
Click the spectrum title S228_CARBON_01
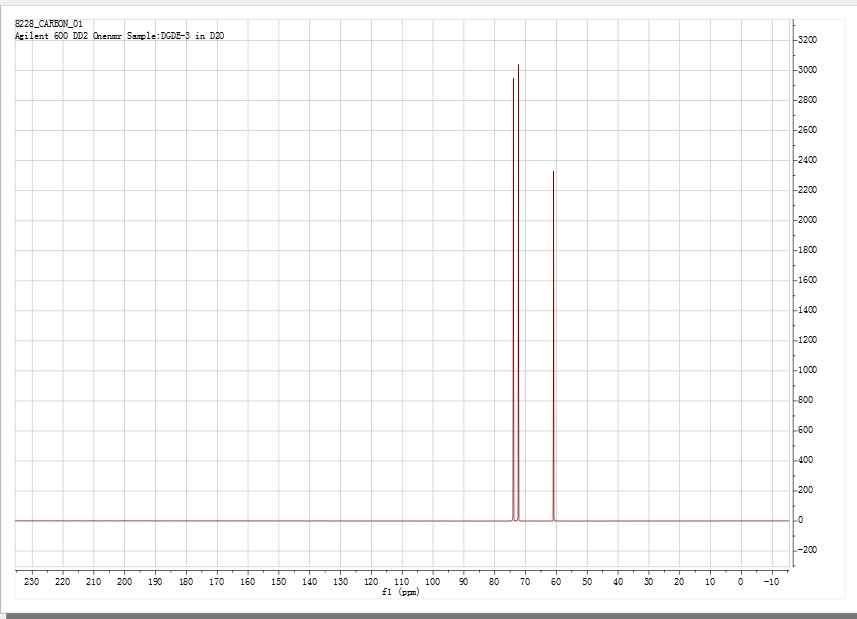48,23
